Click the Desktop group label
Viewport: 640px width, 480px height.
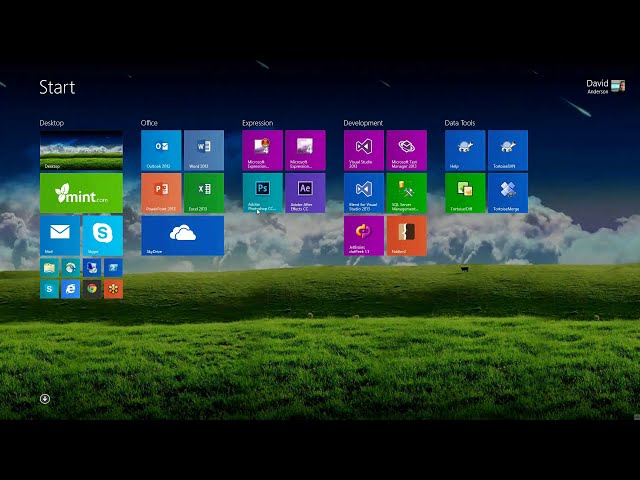(x=52, y=123)
